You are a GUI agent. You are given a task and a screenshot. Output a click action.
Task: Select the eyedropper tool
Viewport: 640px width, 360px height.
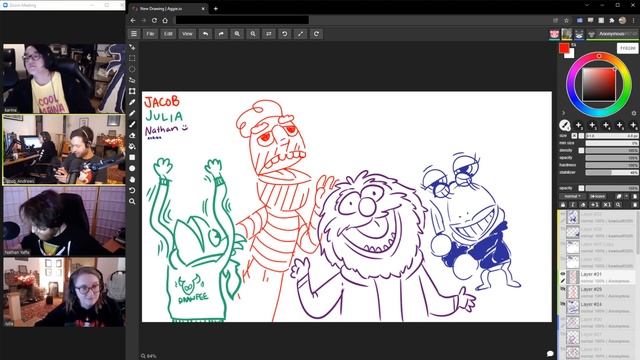[x=132, y=102]
